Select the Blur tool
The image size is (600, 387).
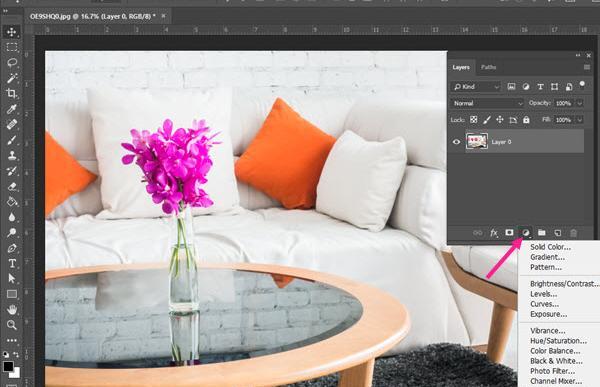coord(11,217)
